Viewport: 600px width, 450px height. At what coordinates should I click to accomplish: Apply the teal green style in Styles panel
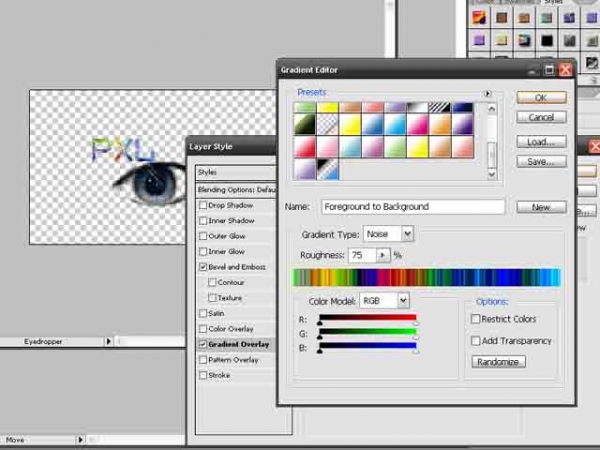point(547,17)
